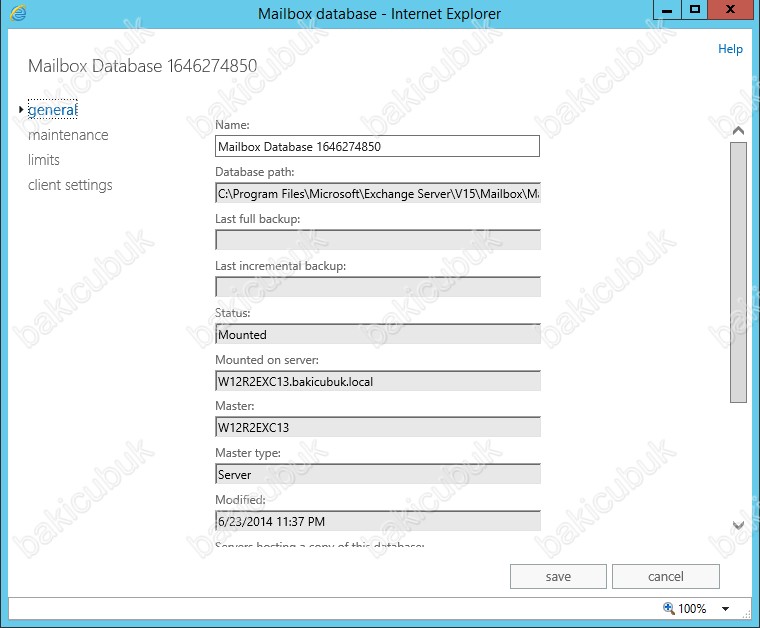This screenshot has height=628, width=760.
Task: Click the Master field W12R2EXC13
Action: tap(377, 427)
